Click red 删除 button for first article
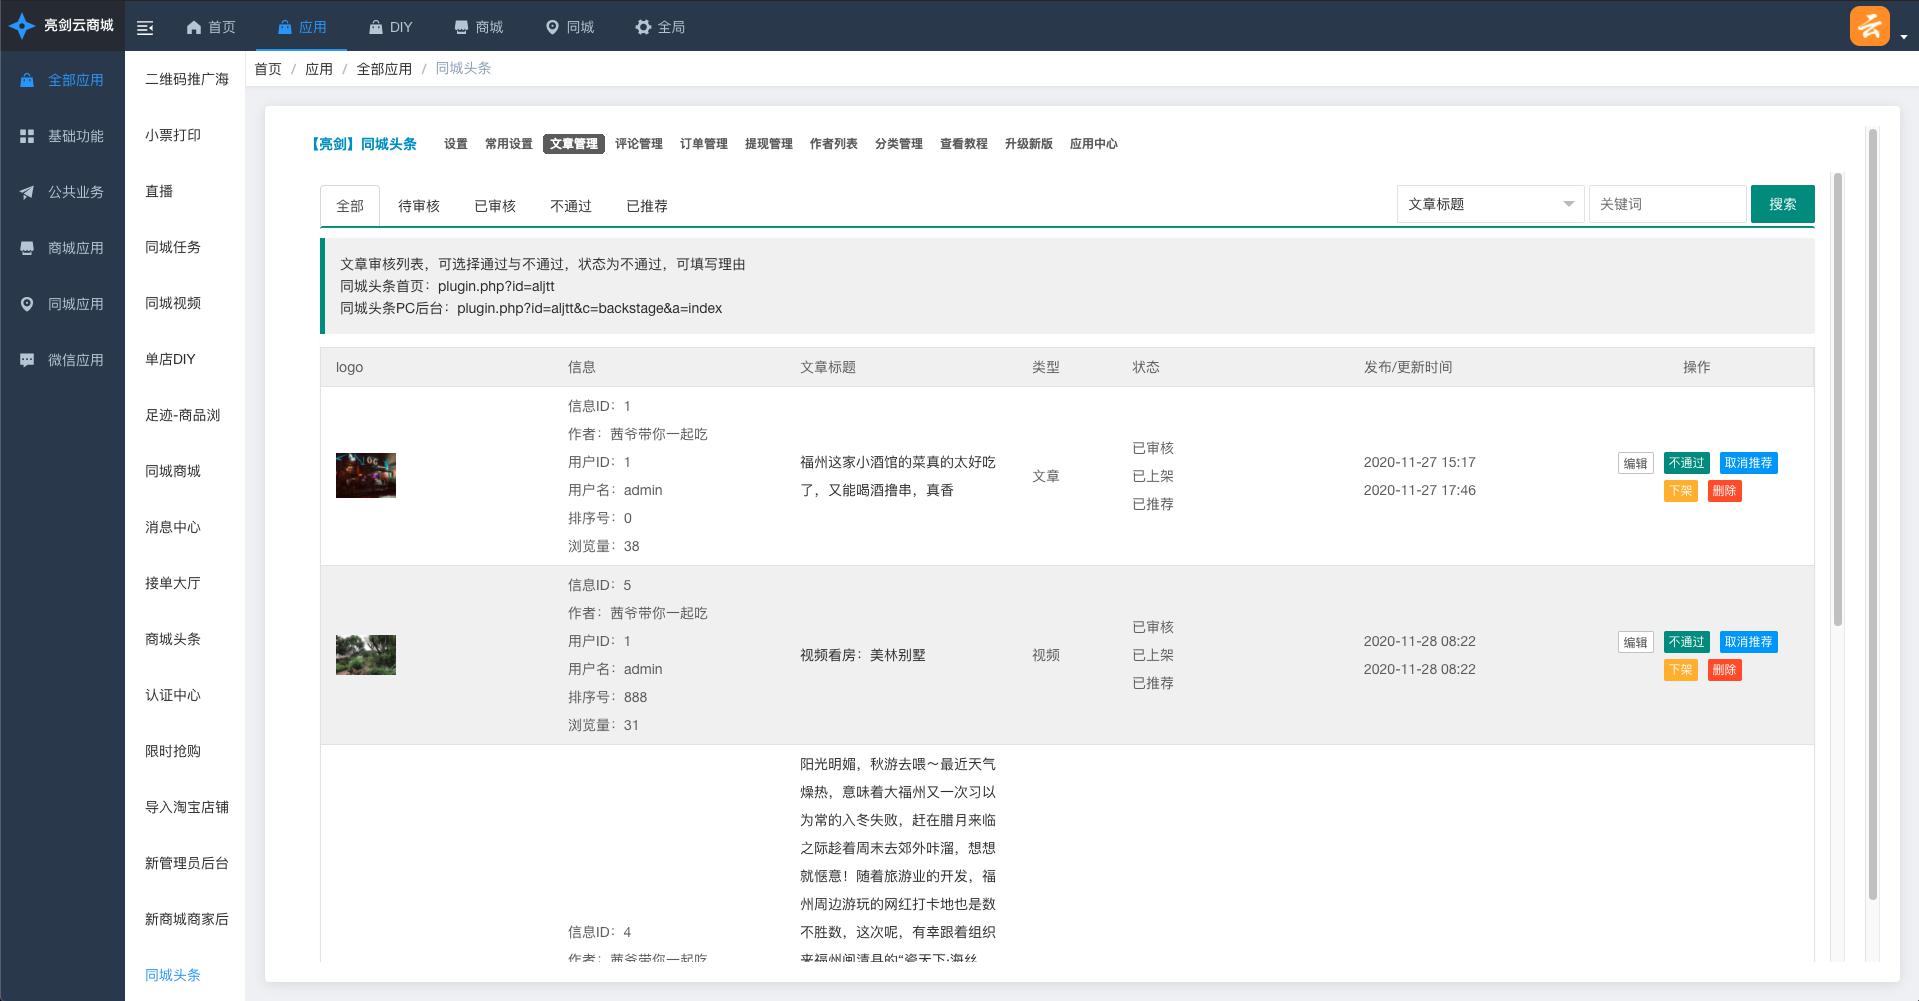 (x=1724, y=491)
